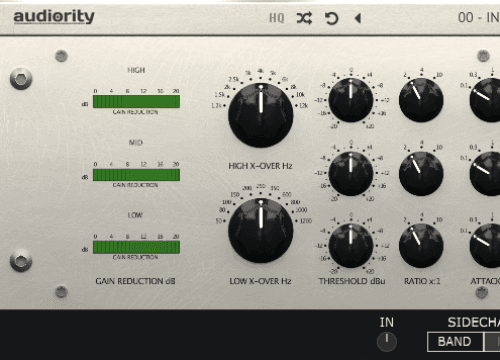
Task: Click the small IN level knob
Action: coord(387,342)
